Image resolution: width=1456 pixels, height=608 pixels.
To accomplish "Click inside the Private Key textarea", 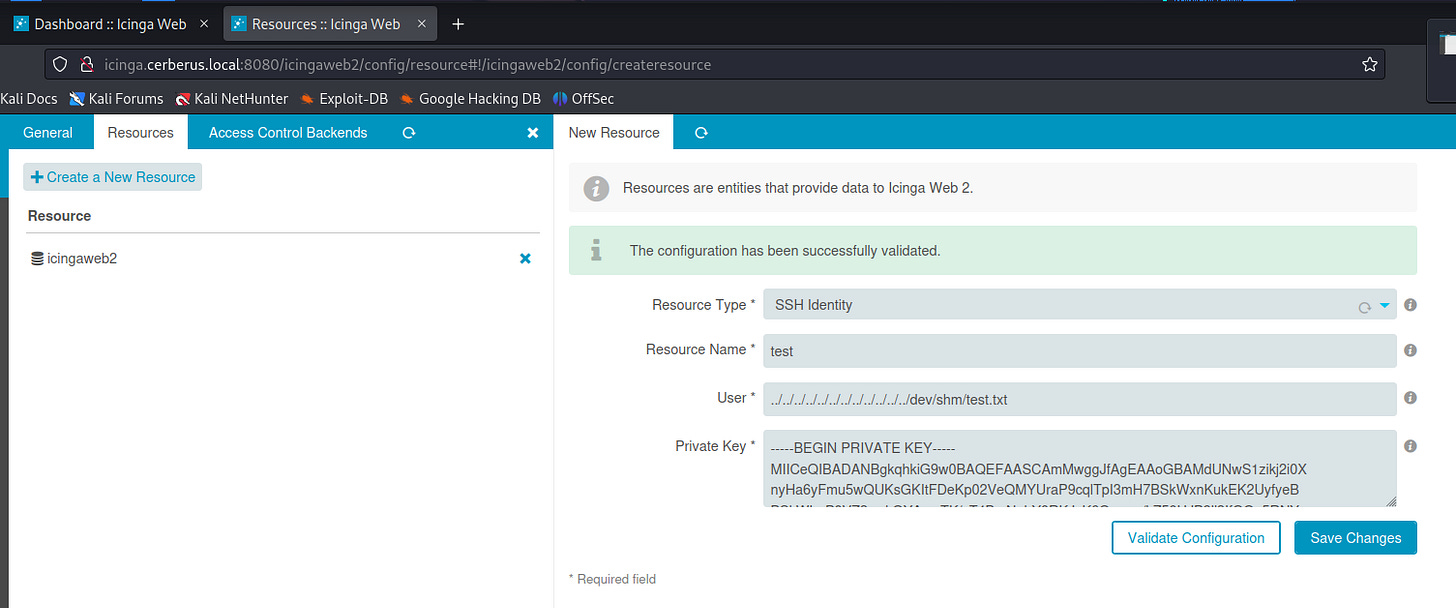I will (x=1080, y=468).
